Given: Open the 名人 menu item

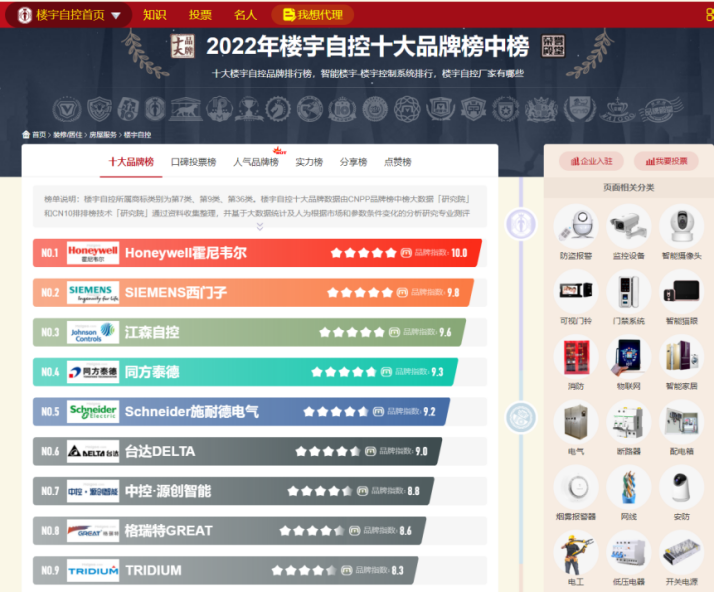Looking at the screenshot, I should [245, 15].
